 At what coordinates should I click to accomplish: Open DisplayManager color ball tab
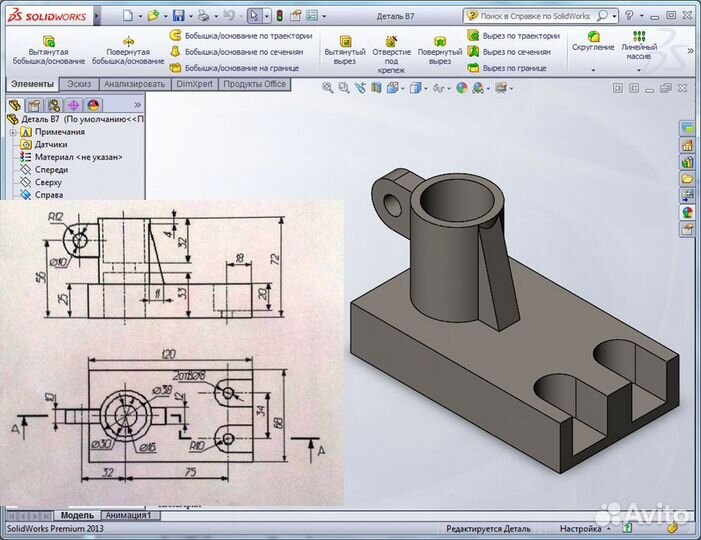(93, 105)
